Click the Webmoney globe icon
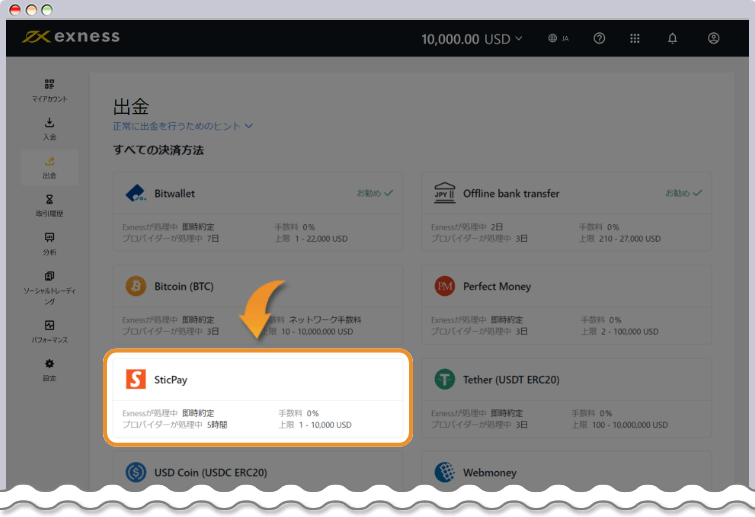 [444, 472]
